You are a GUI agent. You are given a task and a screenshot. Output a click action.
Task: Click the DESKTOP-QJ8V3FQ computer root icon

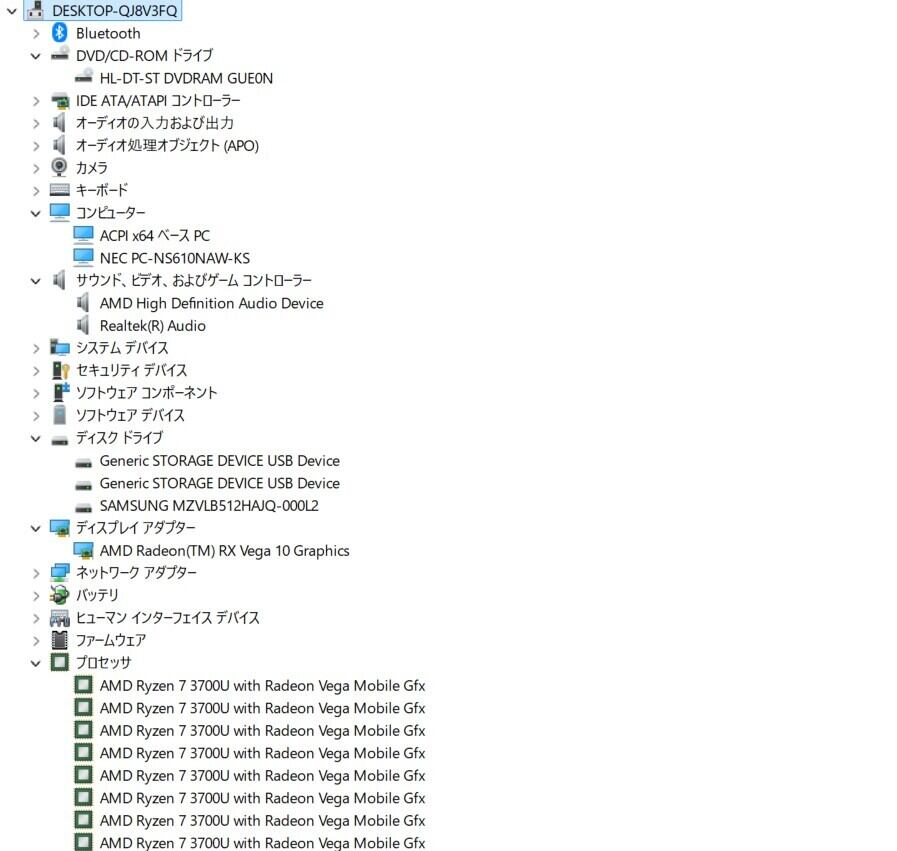[x=35, y=10]
